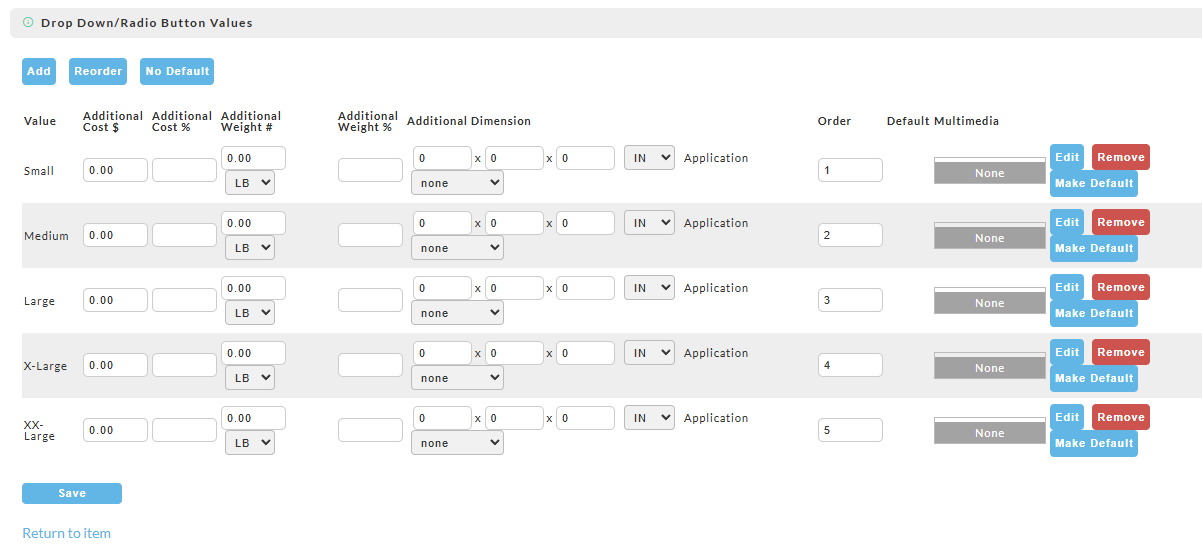Open the LB weight unit dropdown for Medium

[x=250, y=248]
